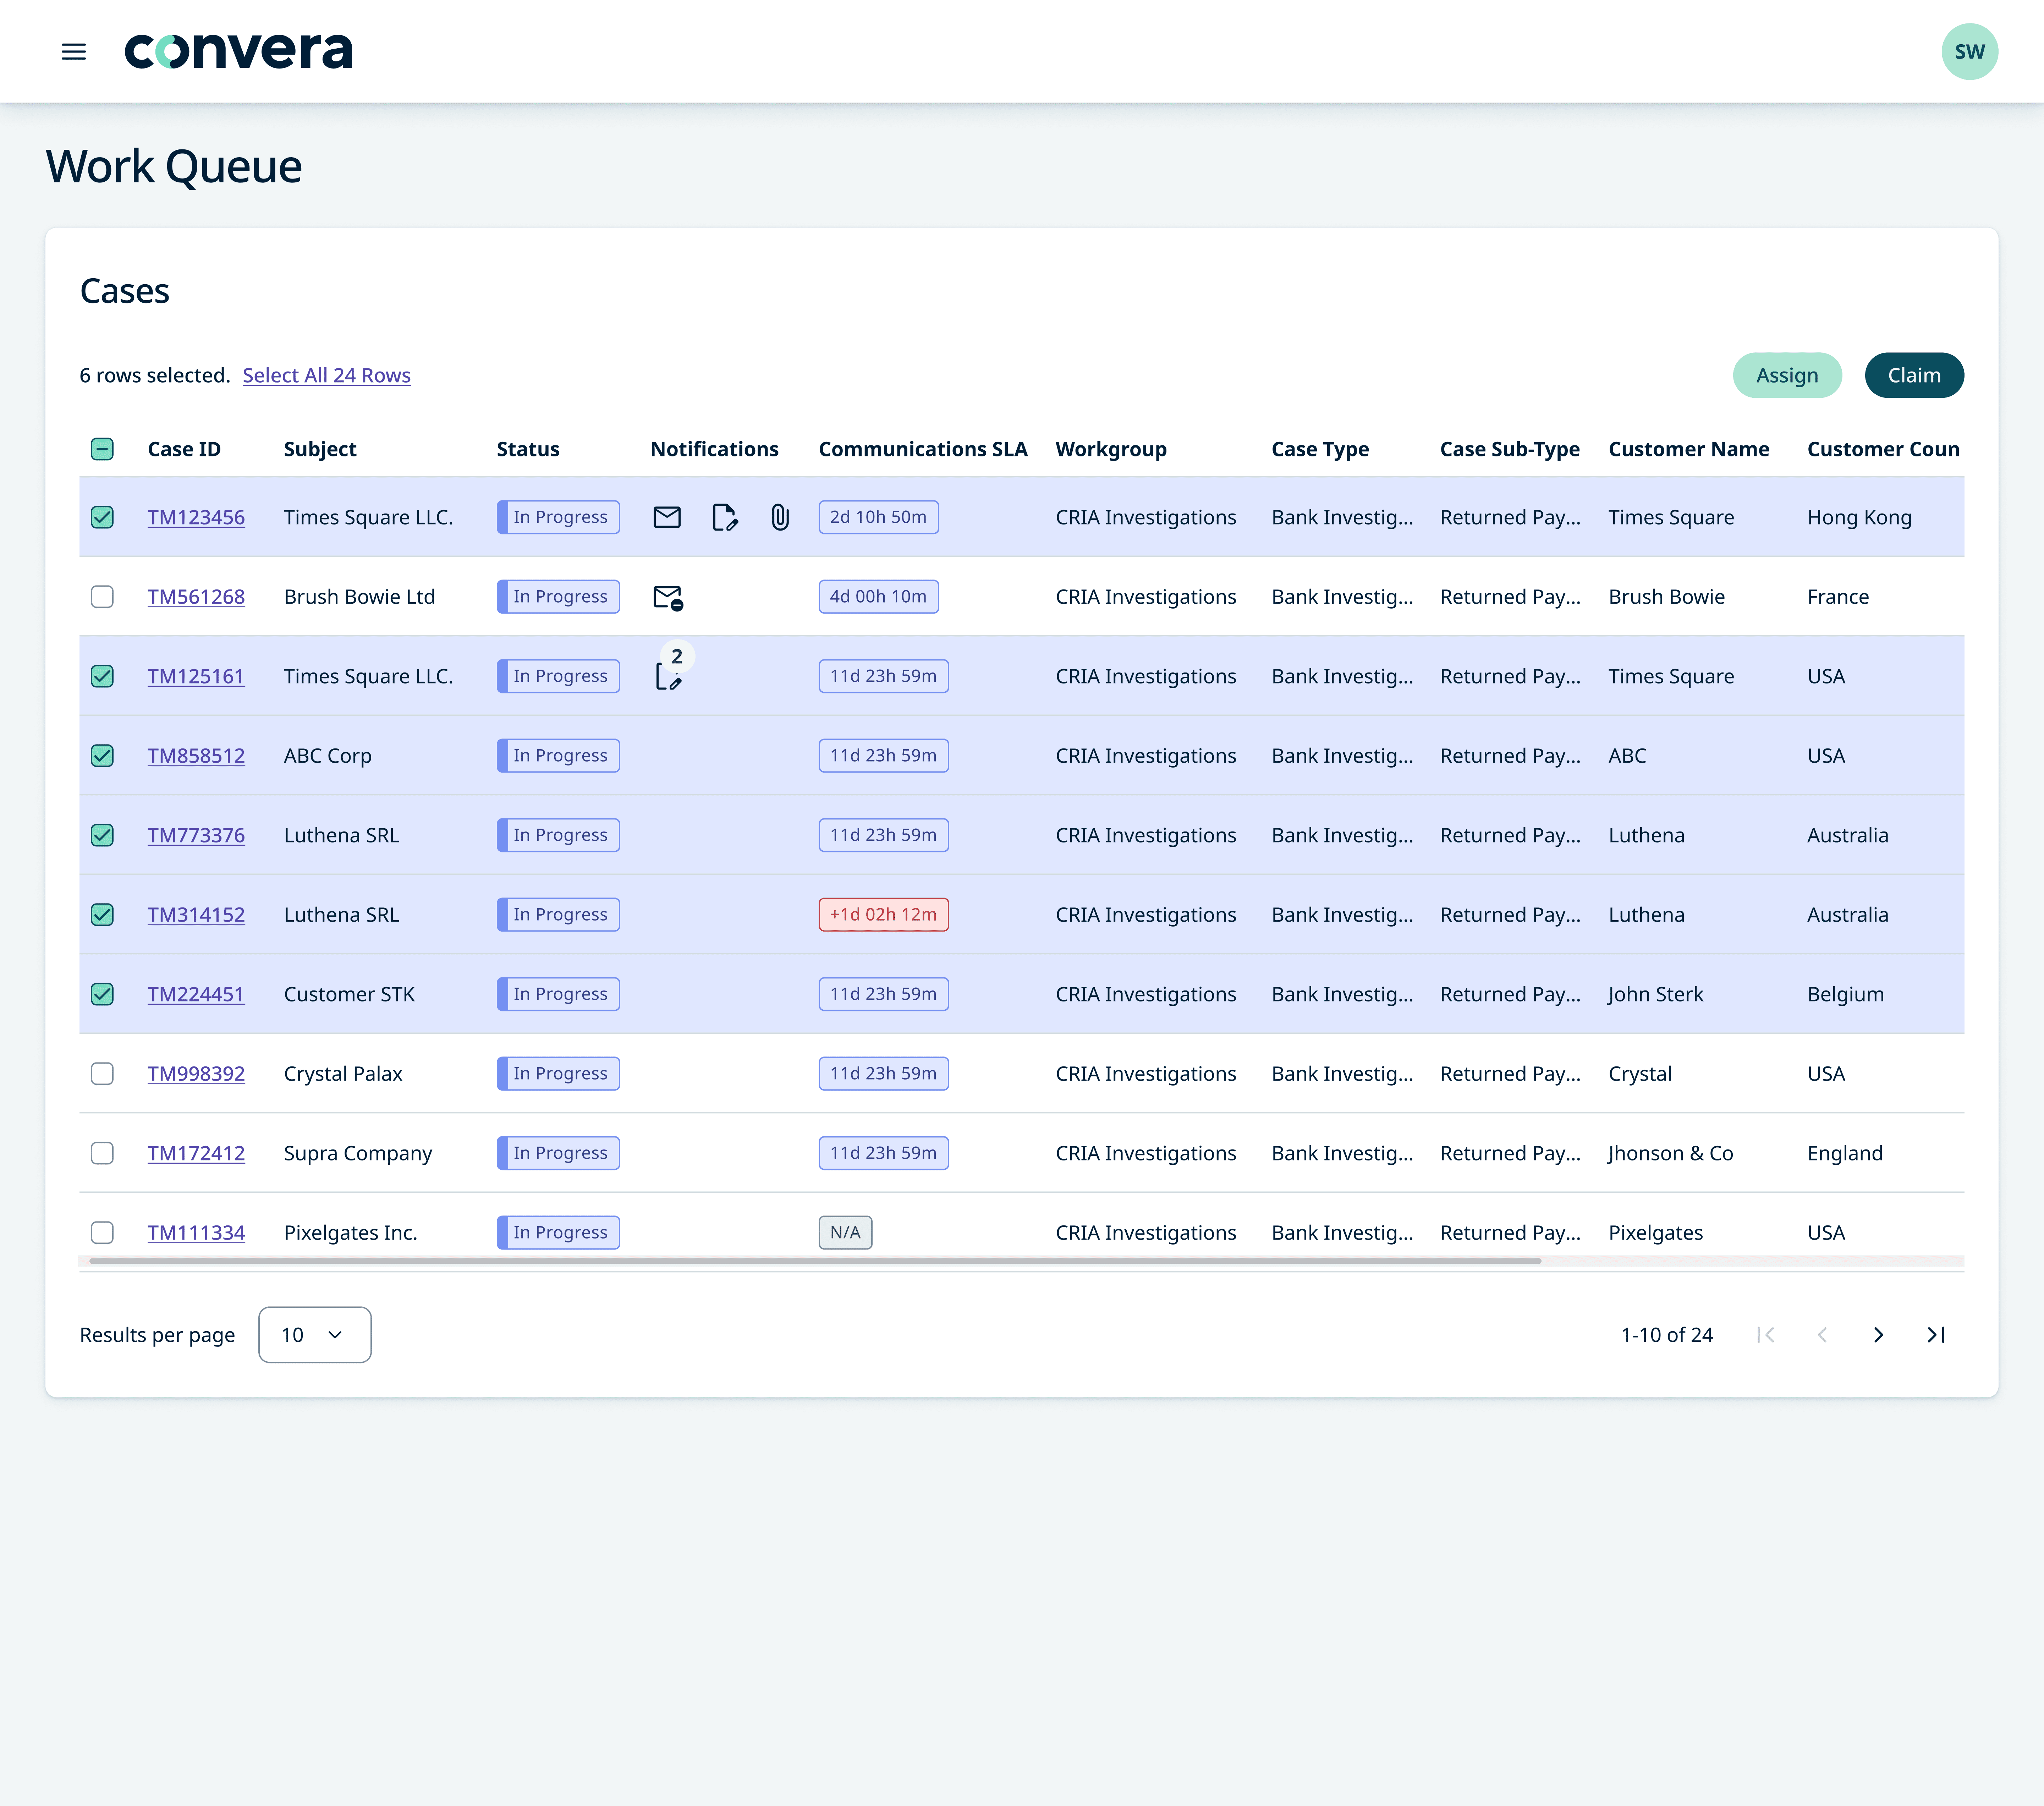Click the blocked email icon for TM561268
Viewport: 2044px width, 1806px height.
pos(667,597)
